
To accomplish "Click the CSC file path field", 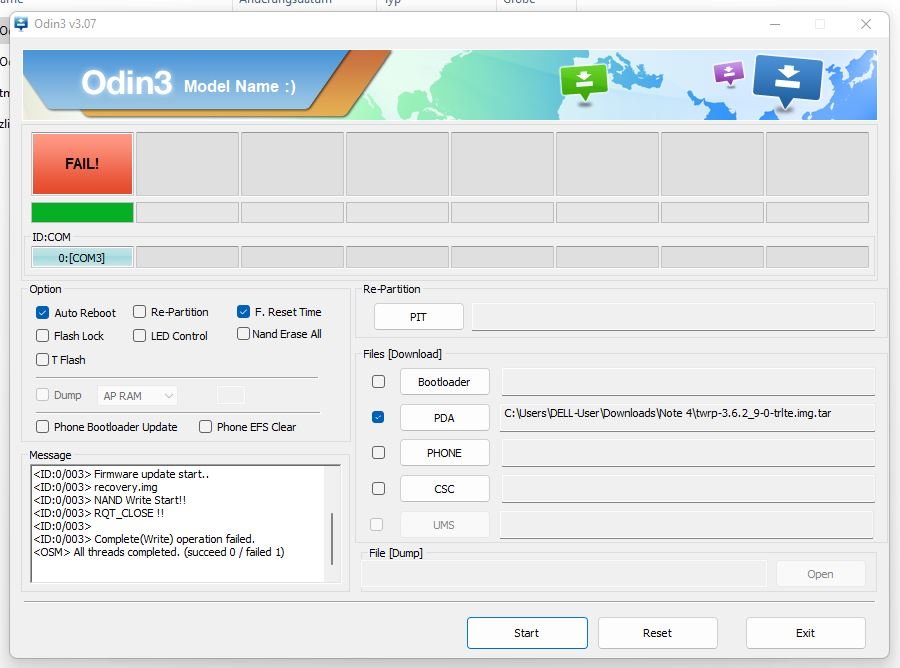I will (x=688, y=489).
